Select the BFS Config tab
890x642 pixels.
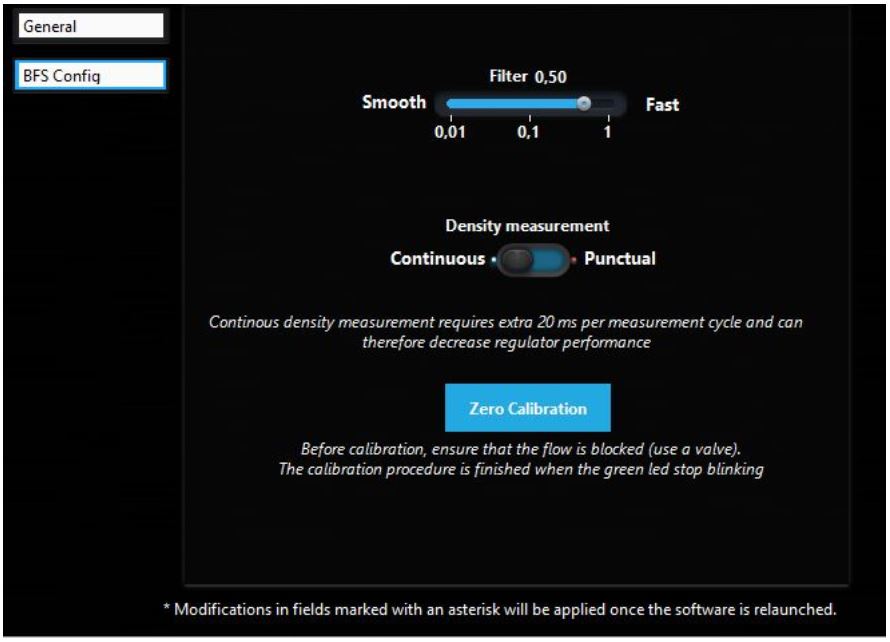point(89,76)
